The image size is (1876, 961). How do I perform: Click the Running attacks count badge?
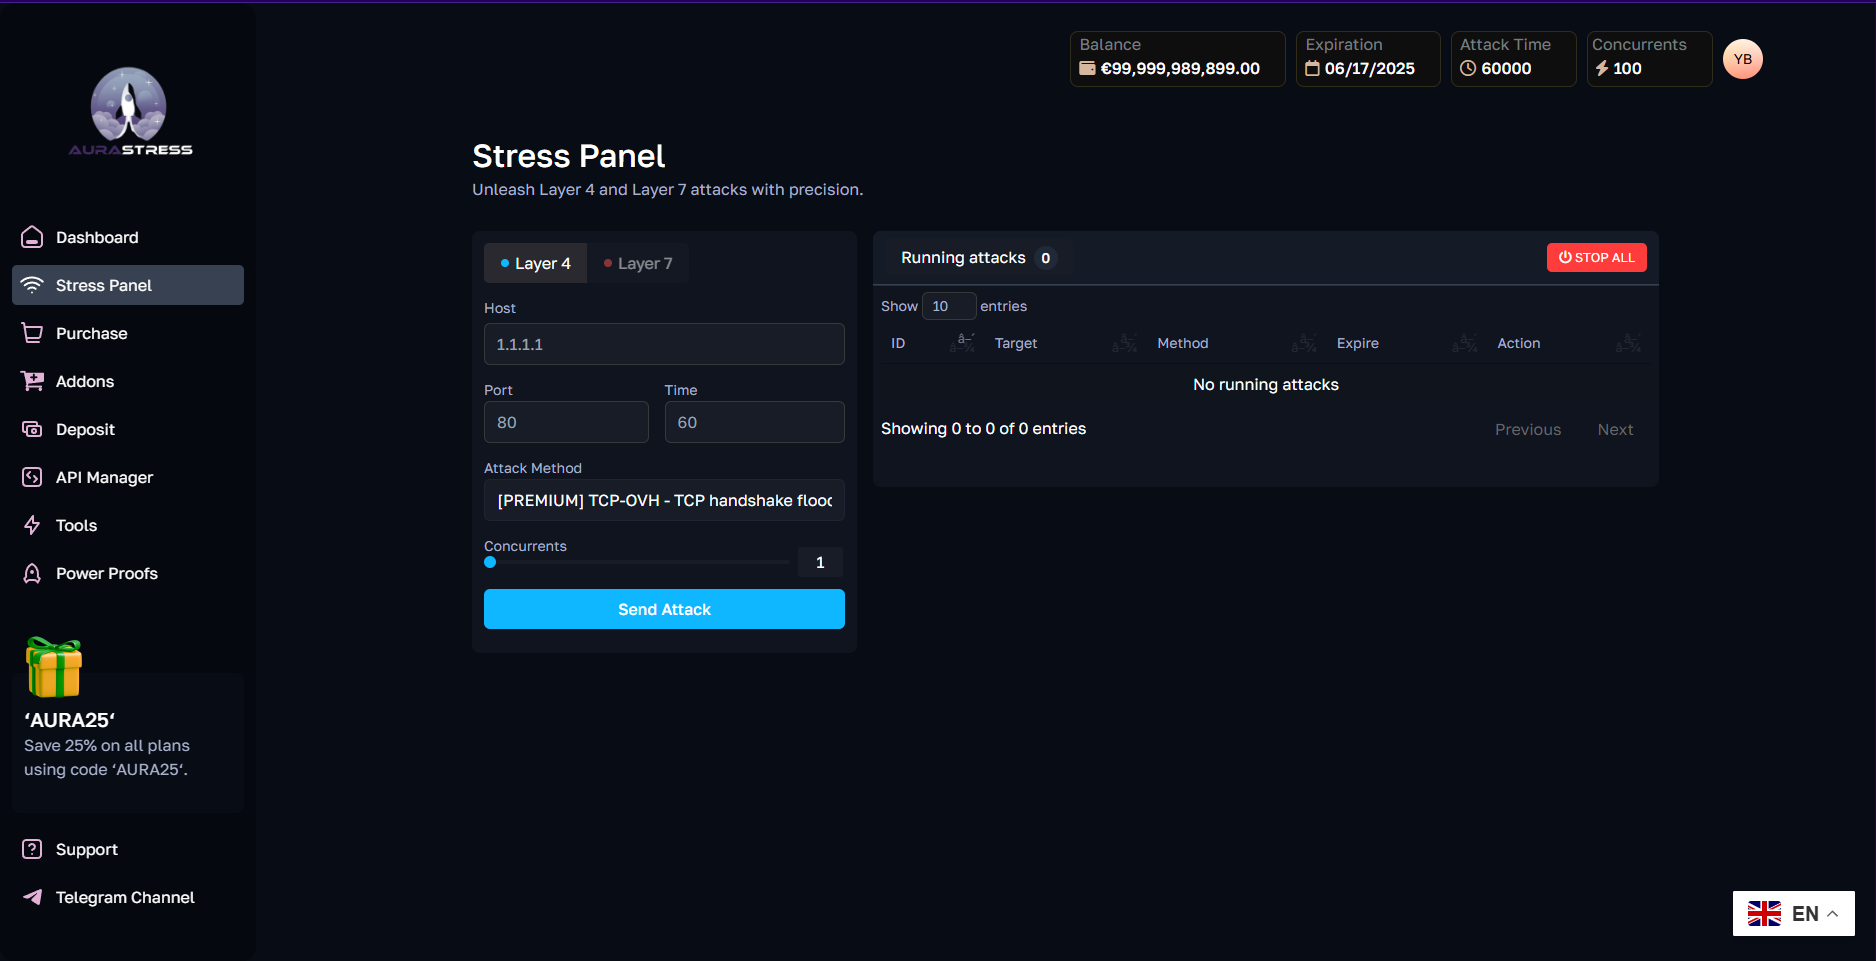[1045, 258]
